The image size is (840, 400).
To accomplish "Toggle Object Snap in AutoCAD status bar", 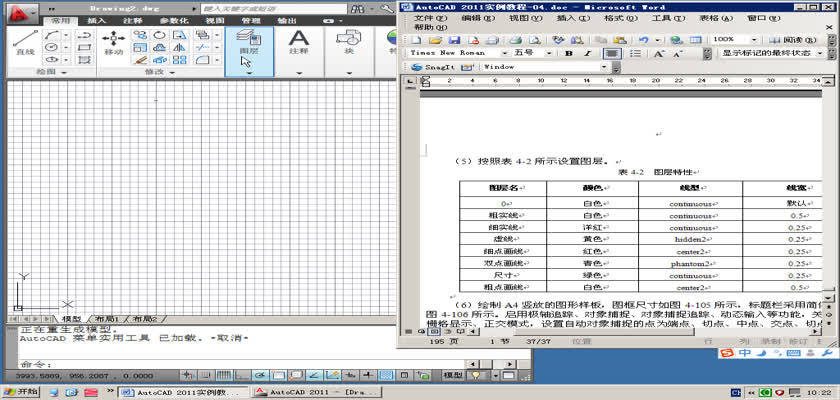I will pos(279,375).
